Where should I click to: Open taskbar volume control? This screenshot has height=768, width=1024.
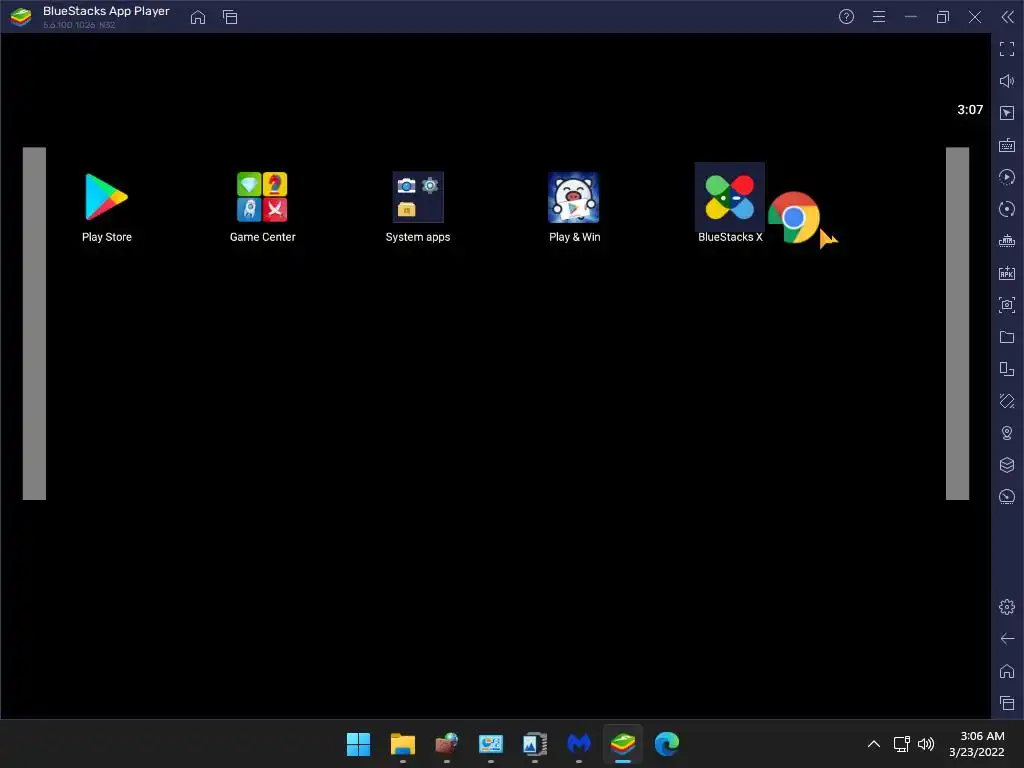pos(925,744)
